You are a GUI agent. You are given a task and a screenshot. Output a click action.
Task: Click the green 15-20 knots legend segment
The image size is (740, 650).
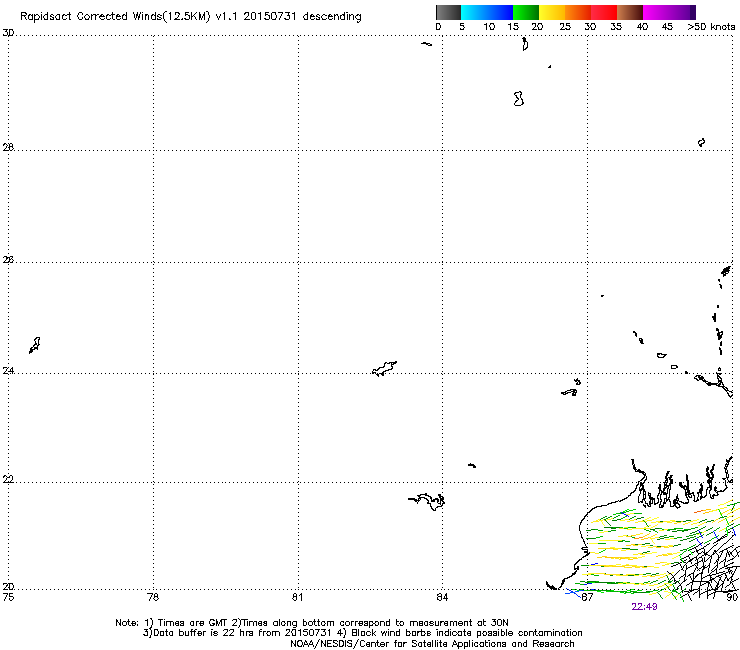(526, 12)
